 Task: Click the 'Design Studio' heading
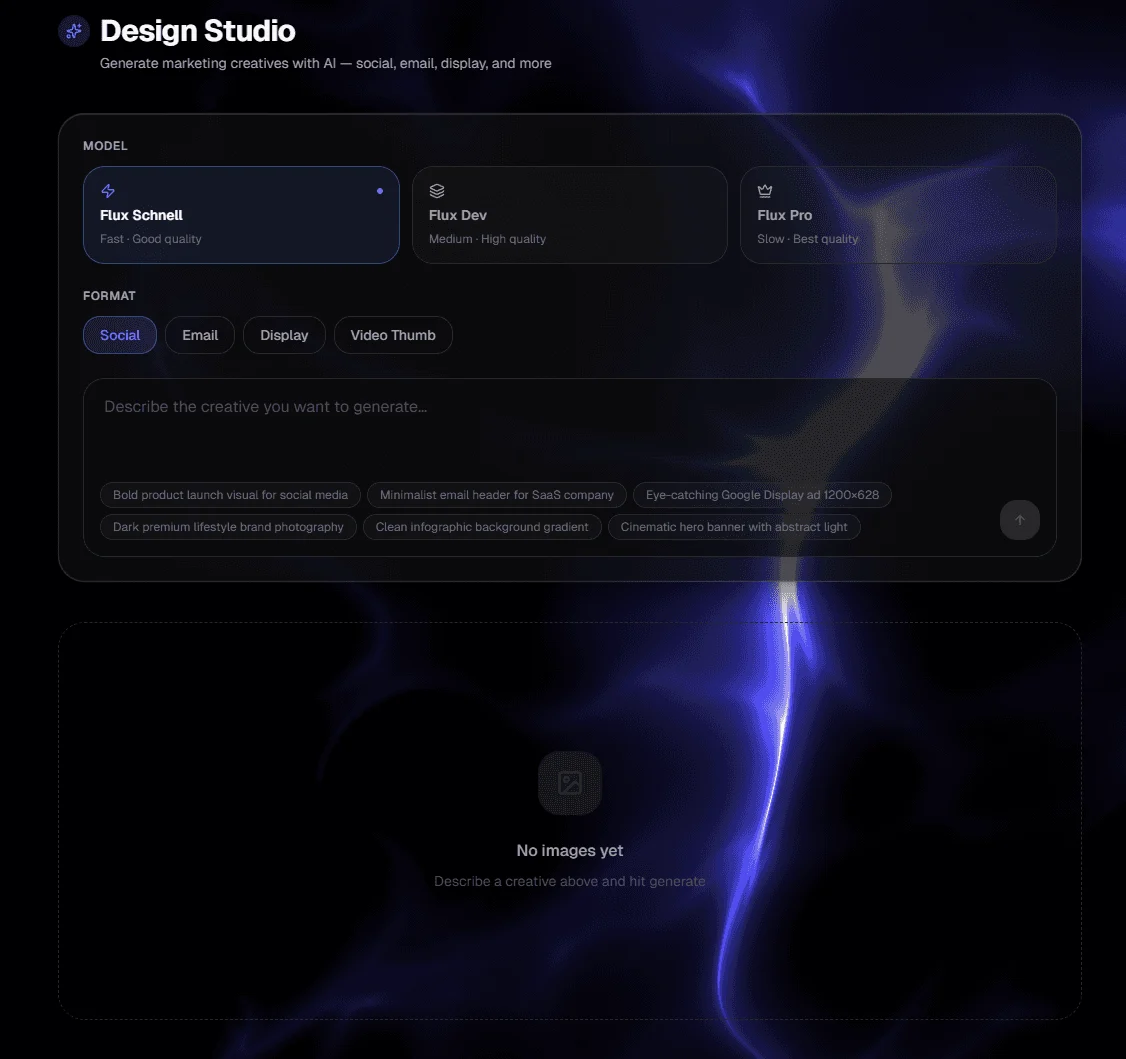tap(197, 31)
